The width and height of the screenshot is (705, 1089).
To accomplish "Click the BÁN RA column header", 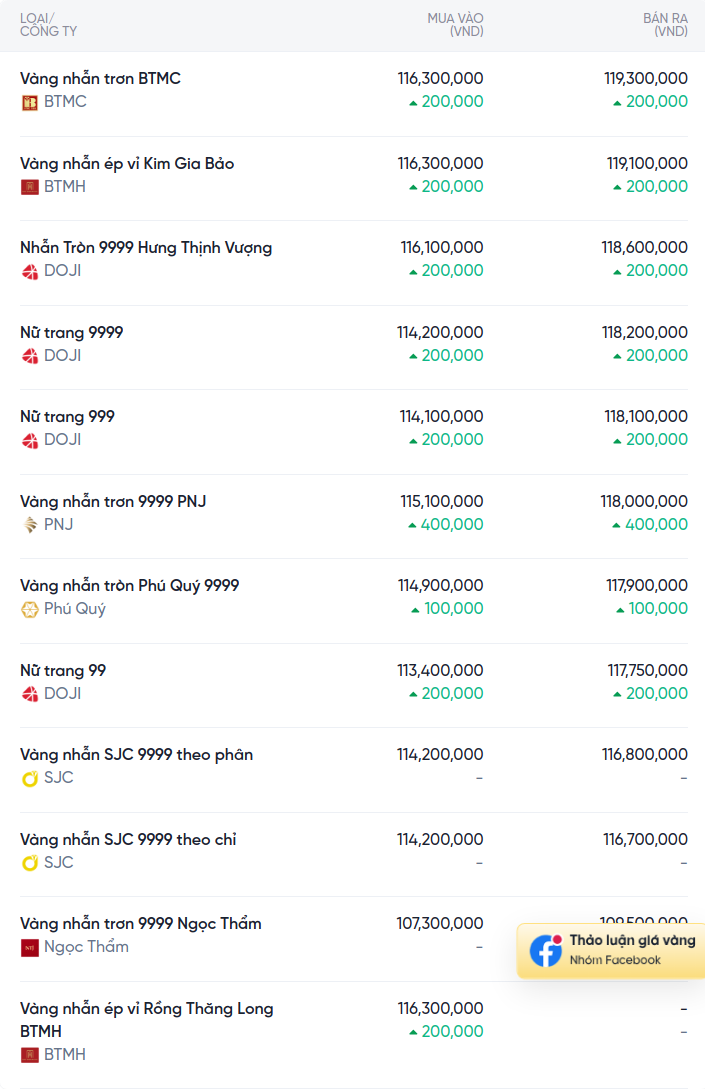I will click(x=665, y=24).
